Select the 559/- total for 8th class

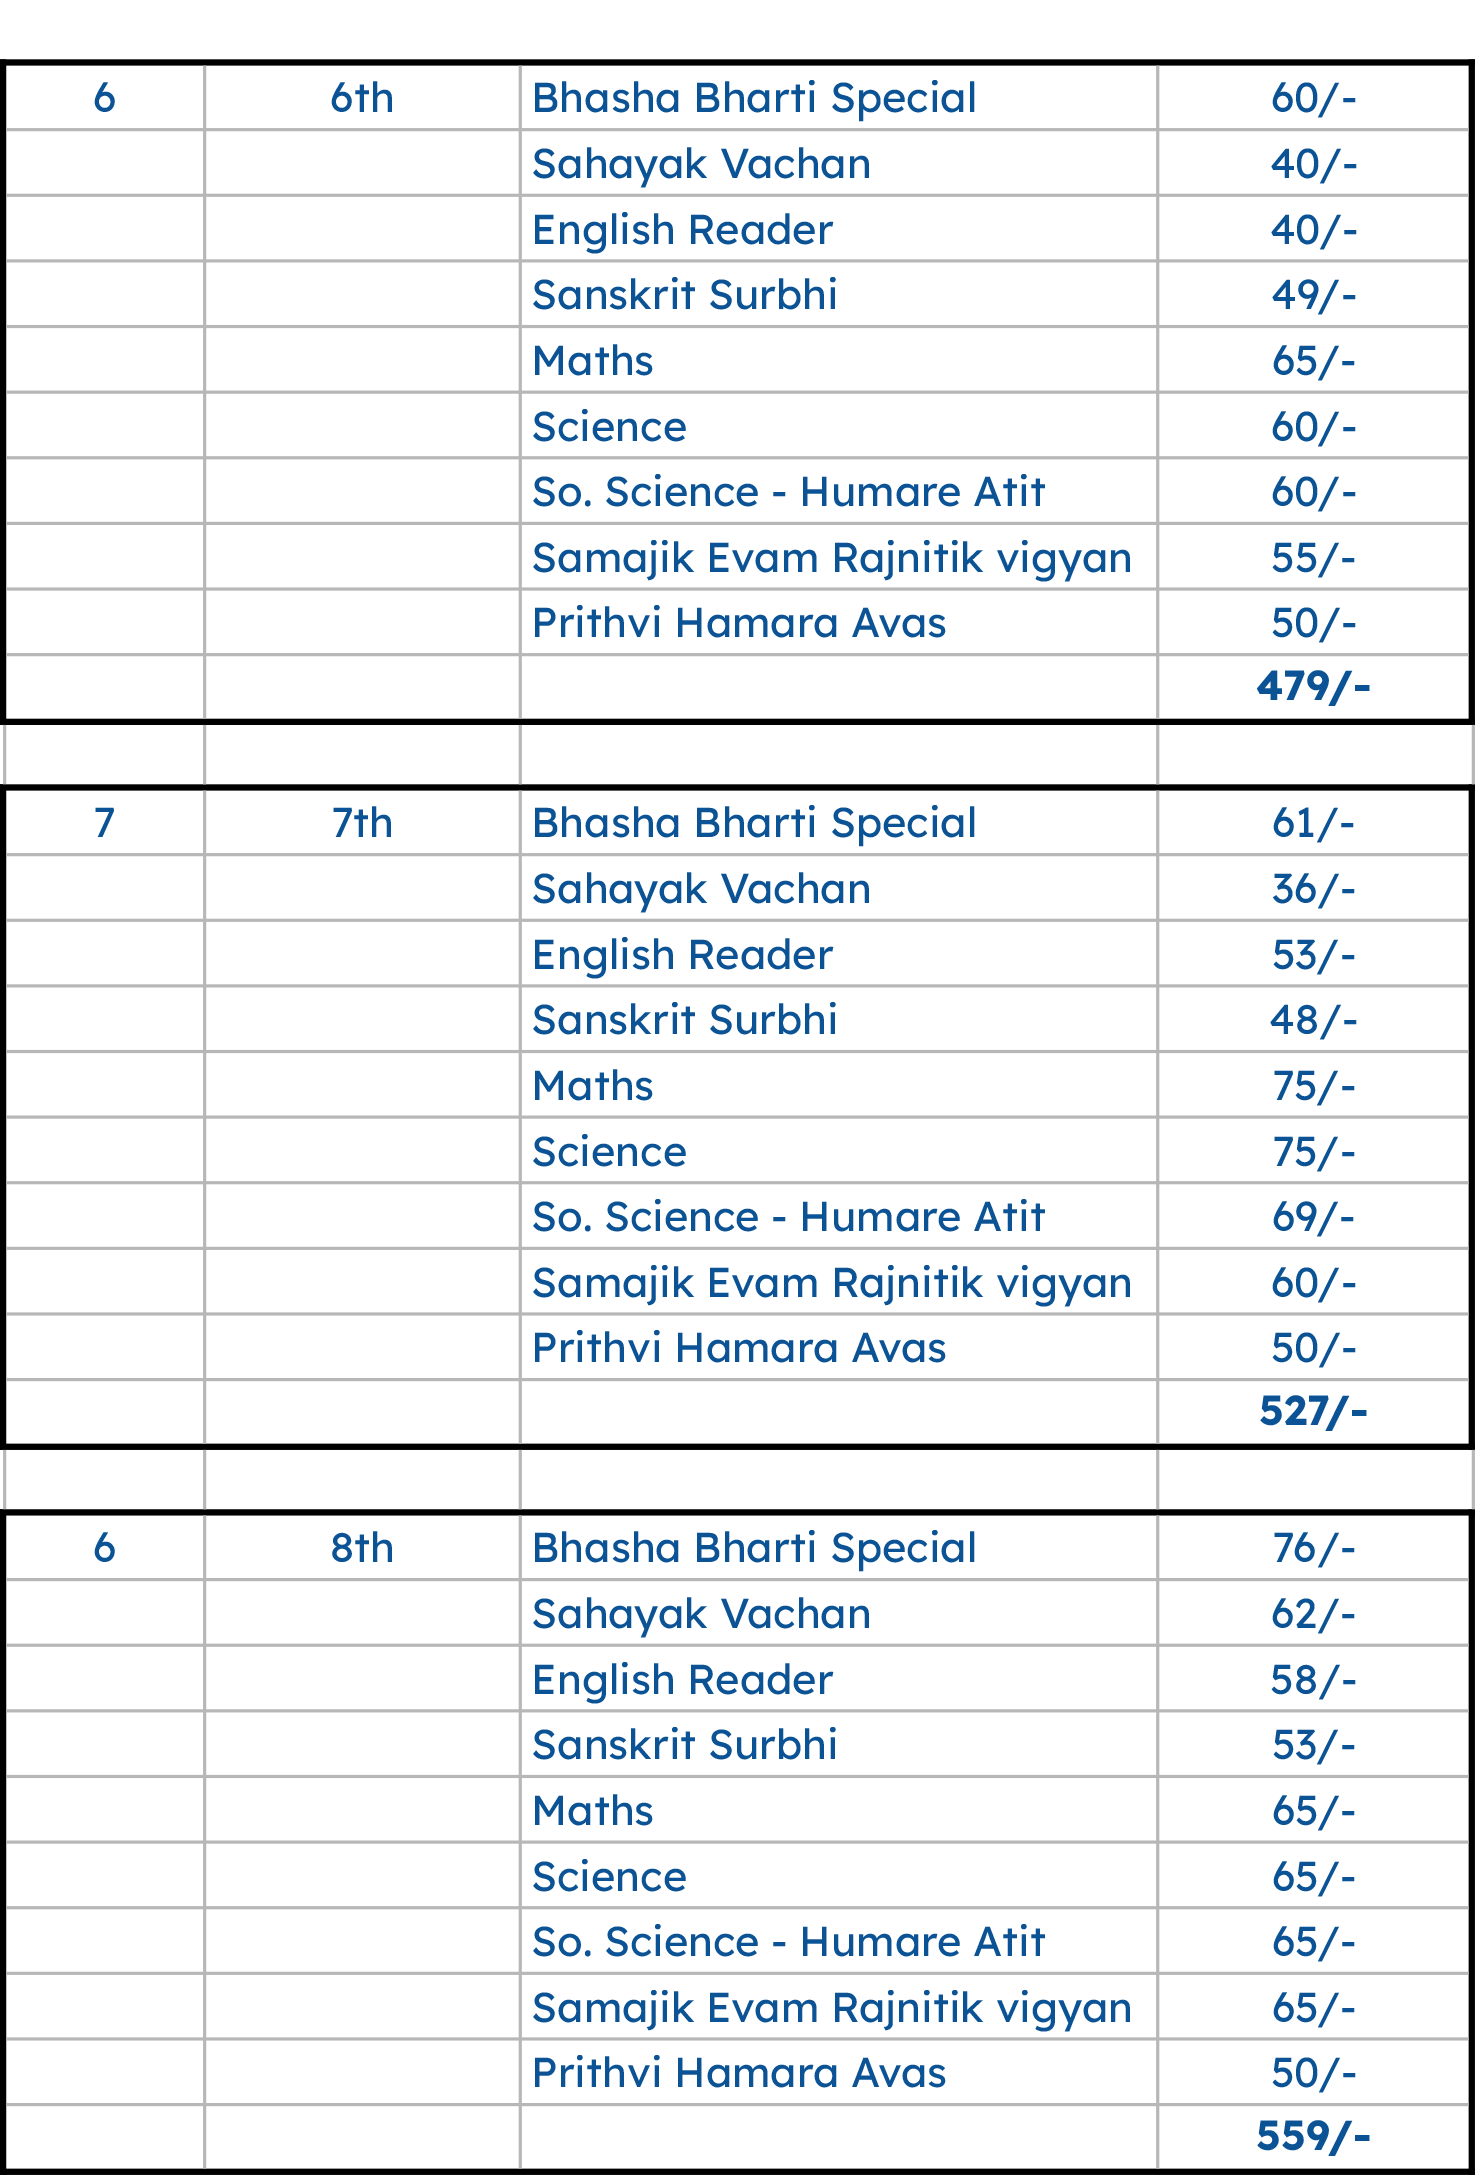coord(1313,2137)
